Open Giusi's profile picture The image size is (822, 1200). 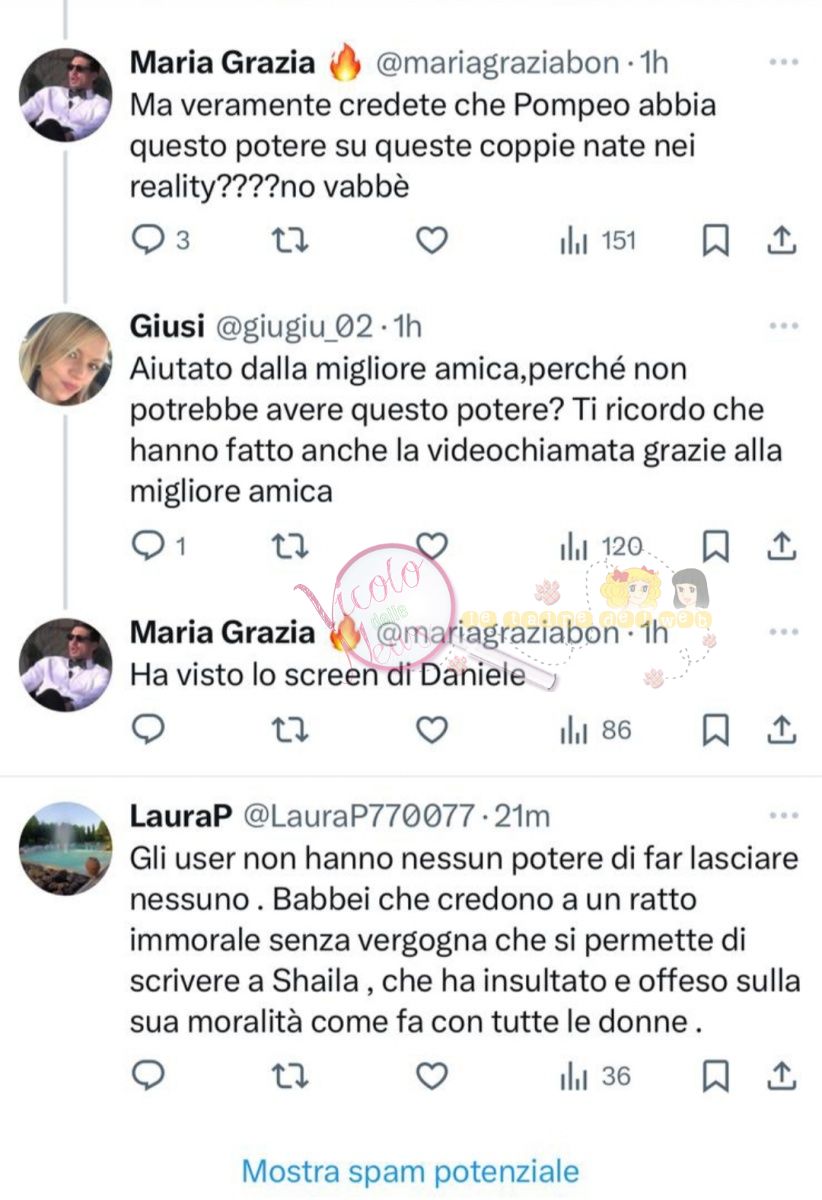click(x=66, y=359)
